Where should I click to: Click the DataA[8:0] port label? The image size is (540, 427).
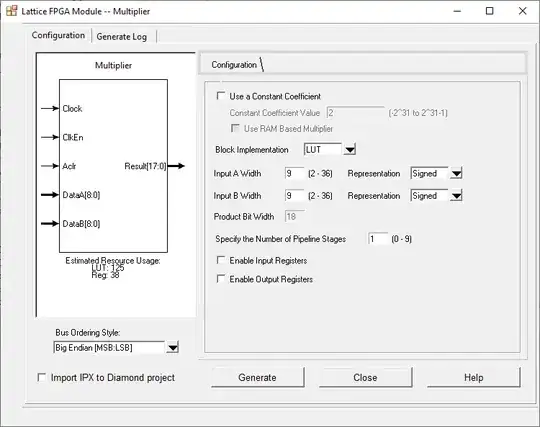click(x=81, y=195)
